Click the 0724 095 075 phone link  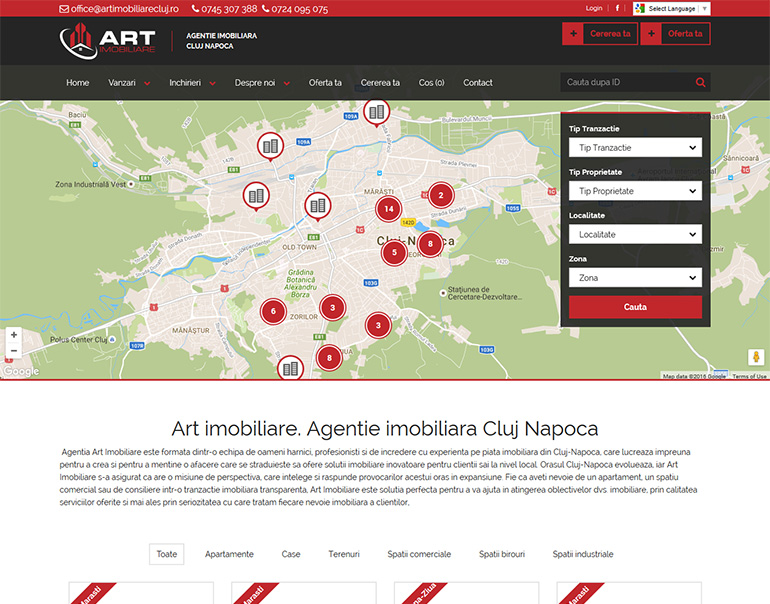(x=300, y=9)
